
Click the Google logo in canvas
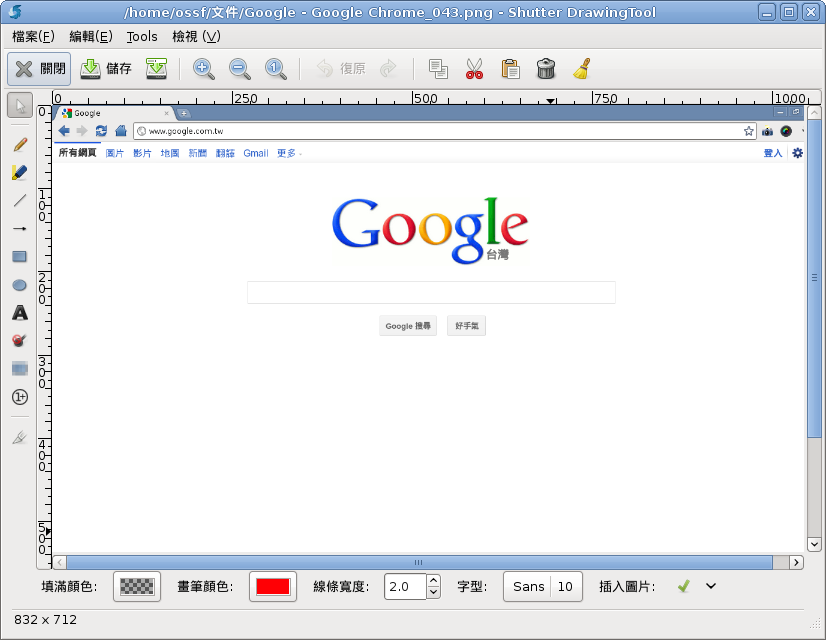pos(430,230)
